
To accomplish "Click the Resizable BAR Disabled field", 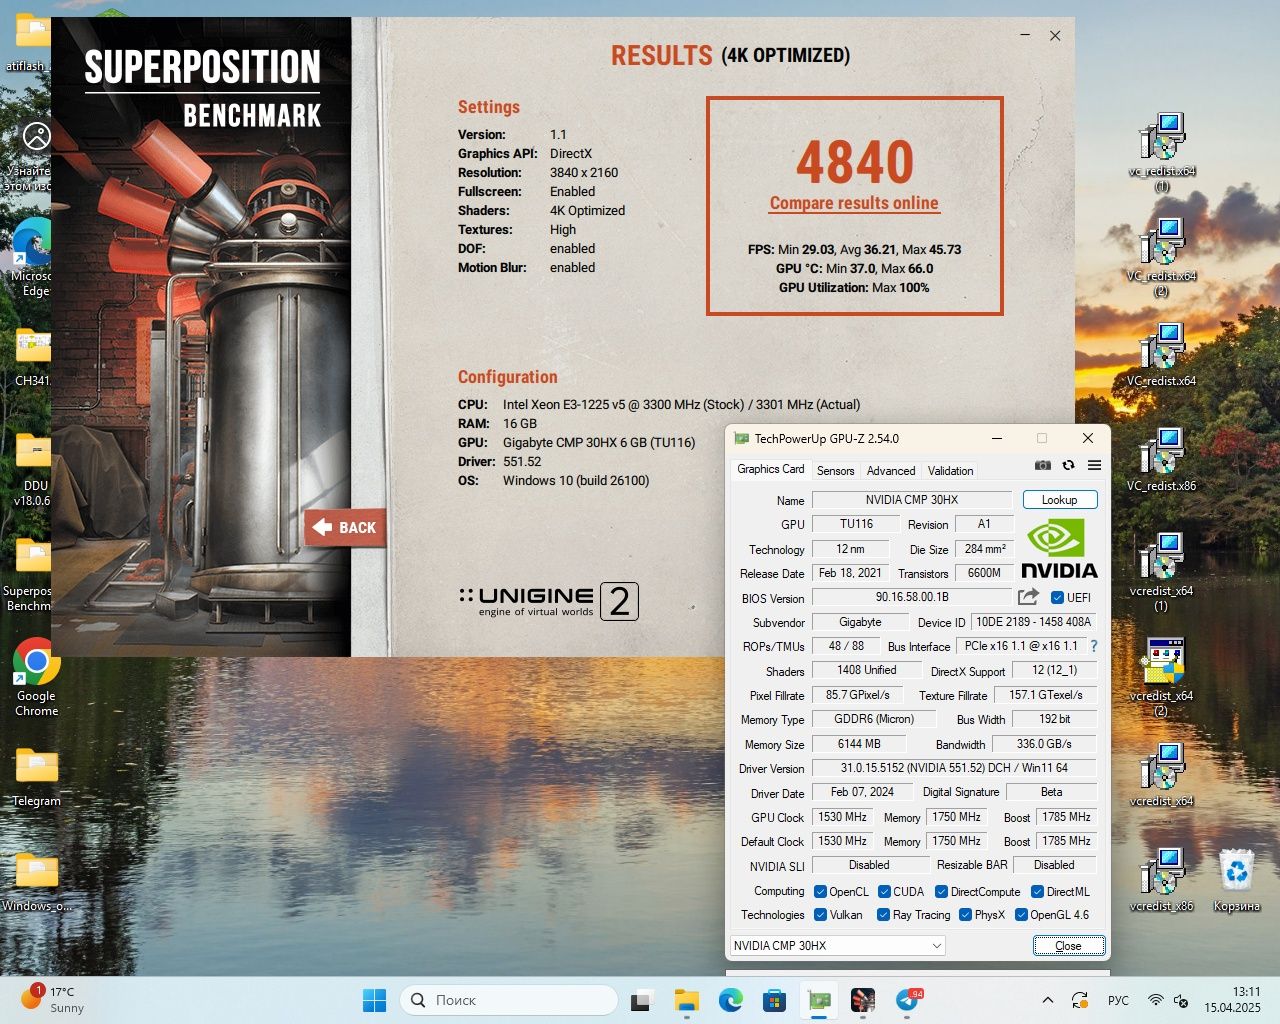I will tap(1054, 865).
